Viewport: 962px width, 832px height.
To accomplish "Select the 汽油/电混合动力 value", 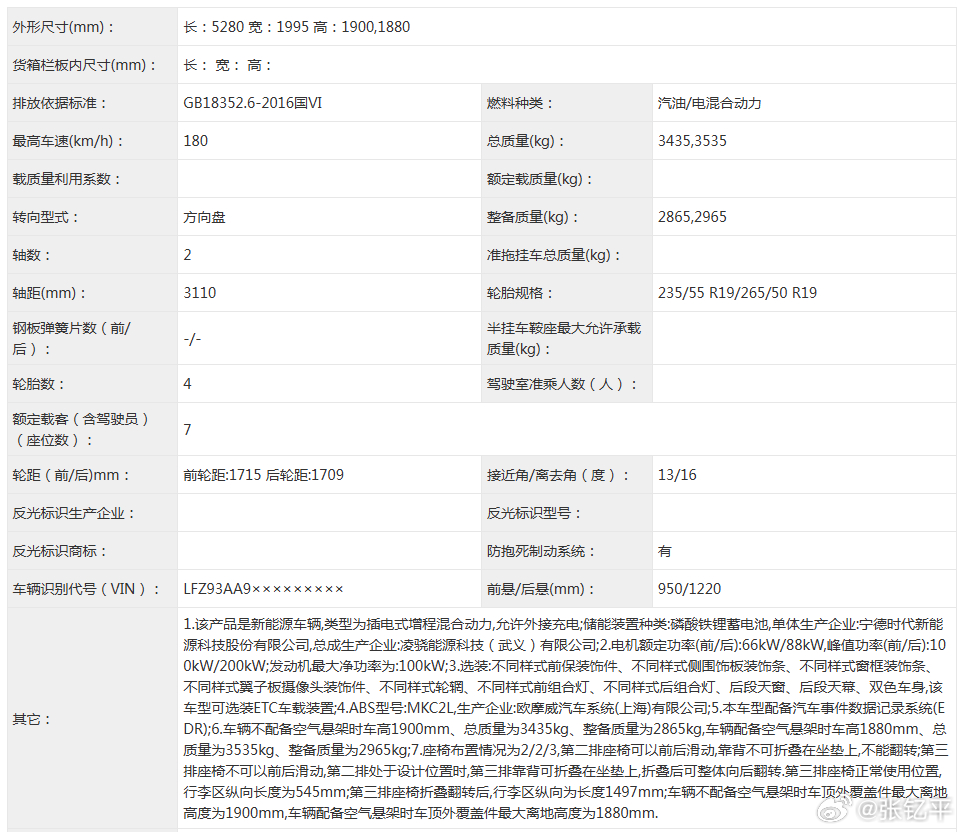I will (x=709, y=103).
